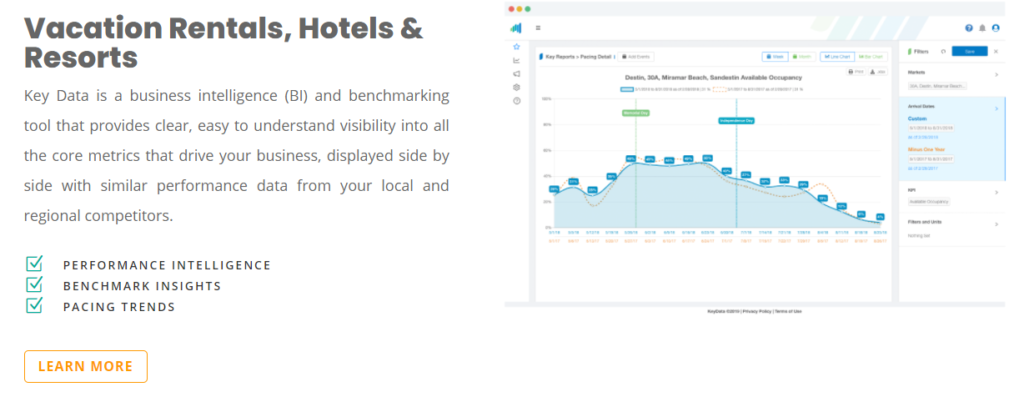Click the Minus One Year label
The height and width of the screenshot is (412, 1024).
tap(925, 149)
